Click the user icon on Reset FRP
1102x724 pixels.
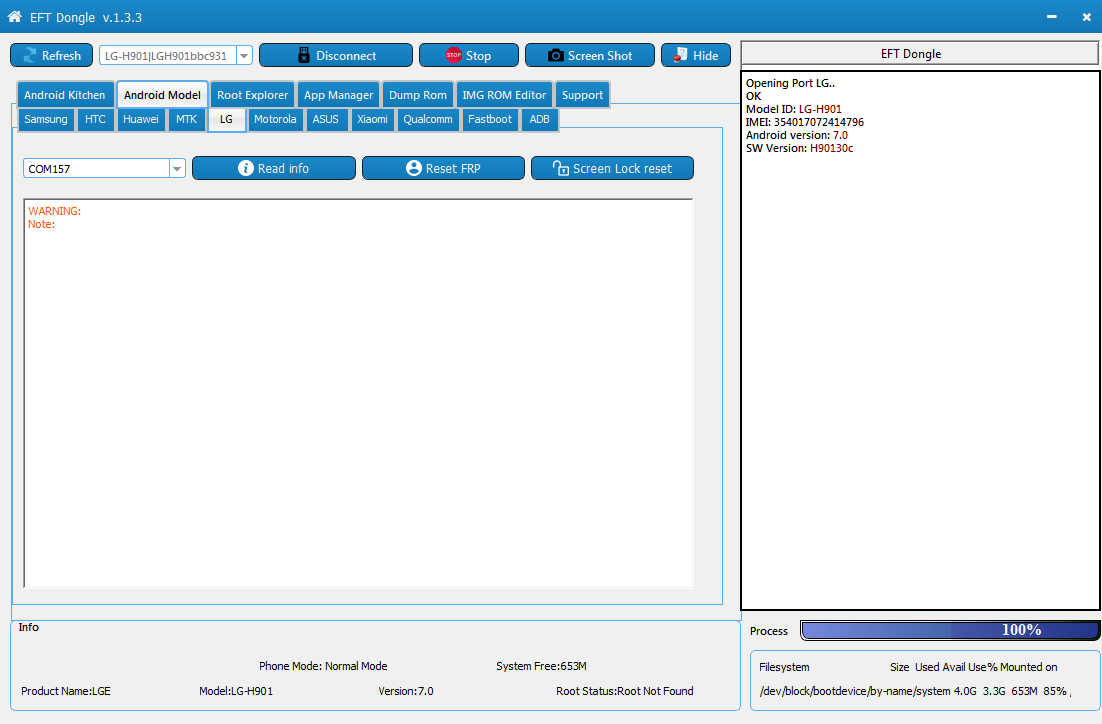(x=414, y=168)
